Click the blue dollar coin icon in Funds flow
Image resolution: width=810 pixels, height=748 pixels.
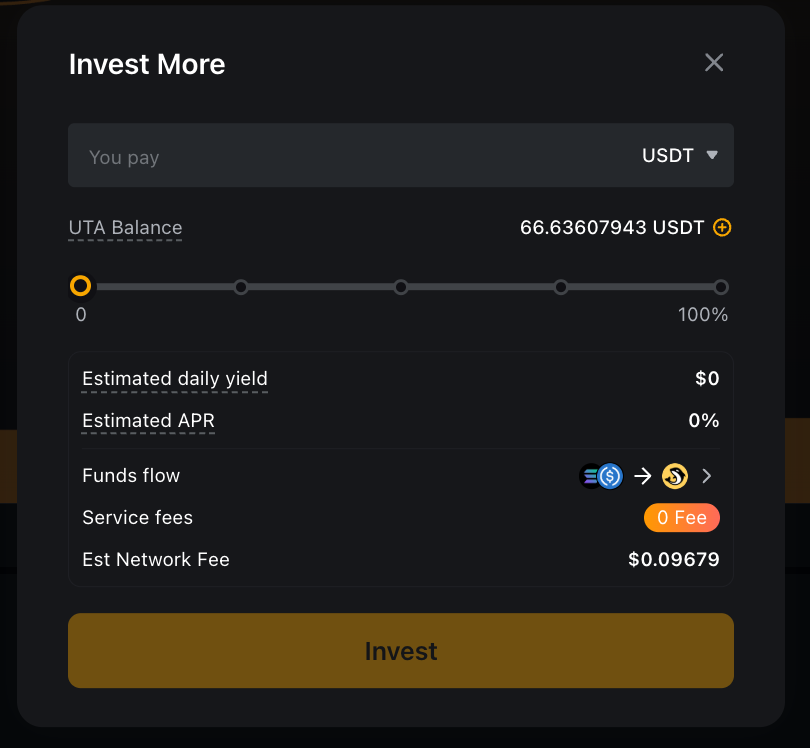coord(610,476)
